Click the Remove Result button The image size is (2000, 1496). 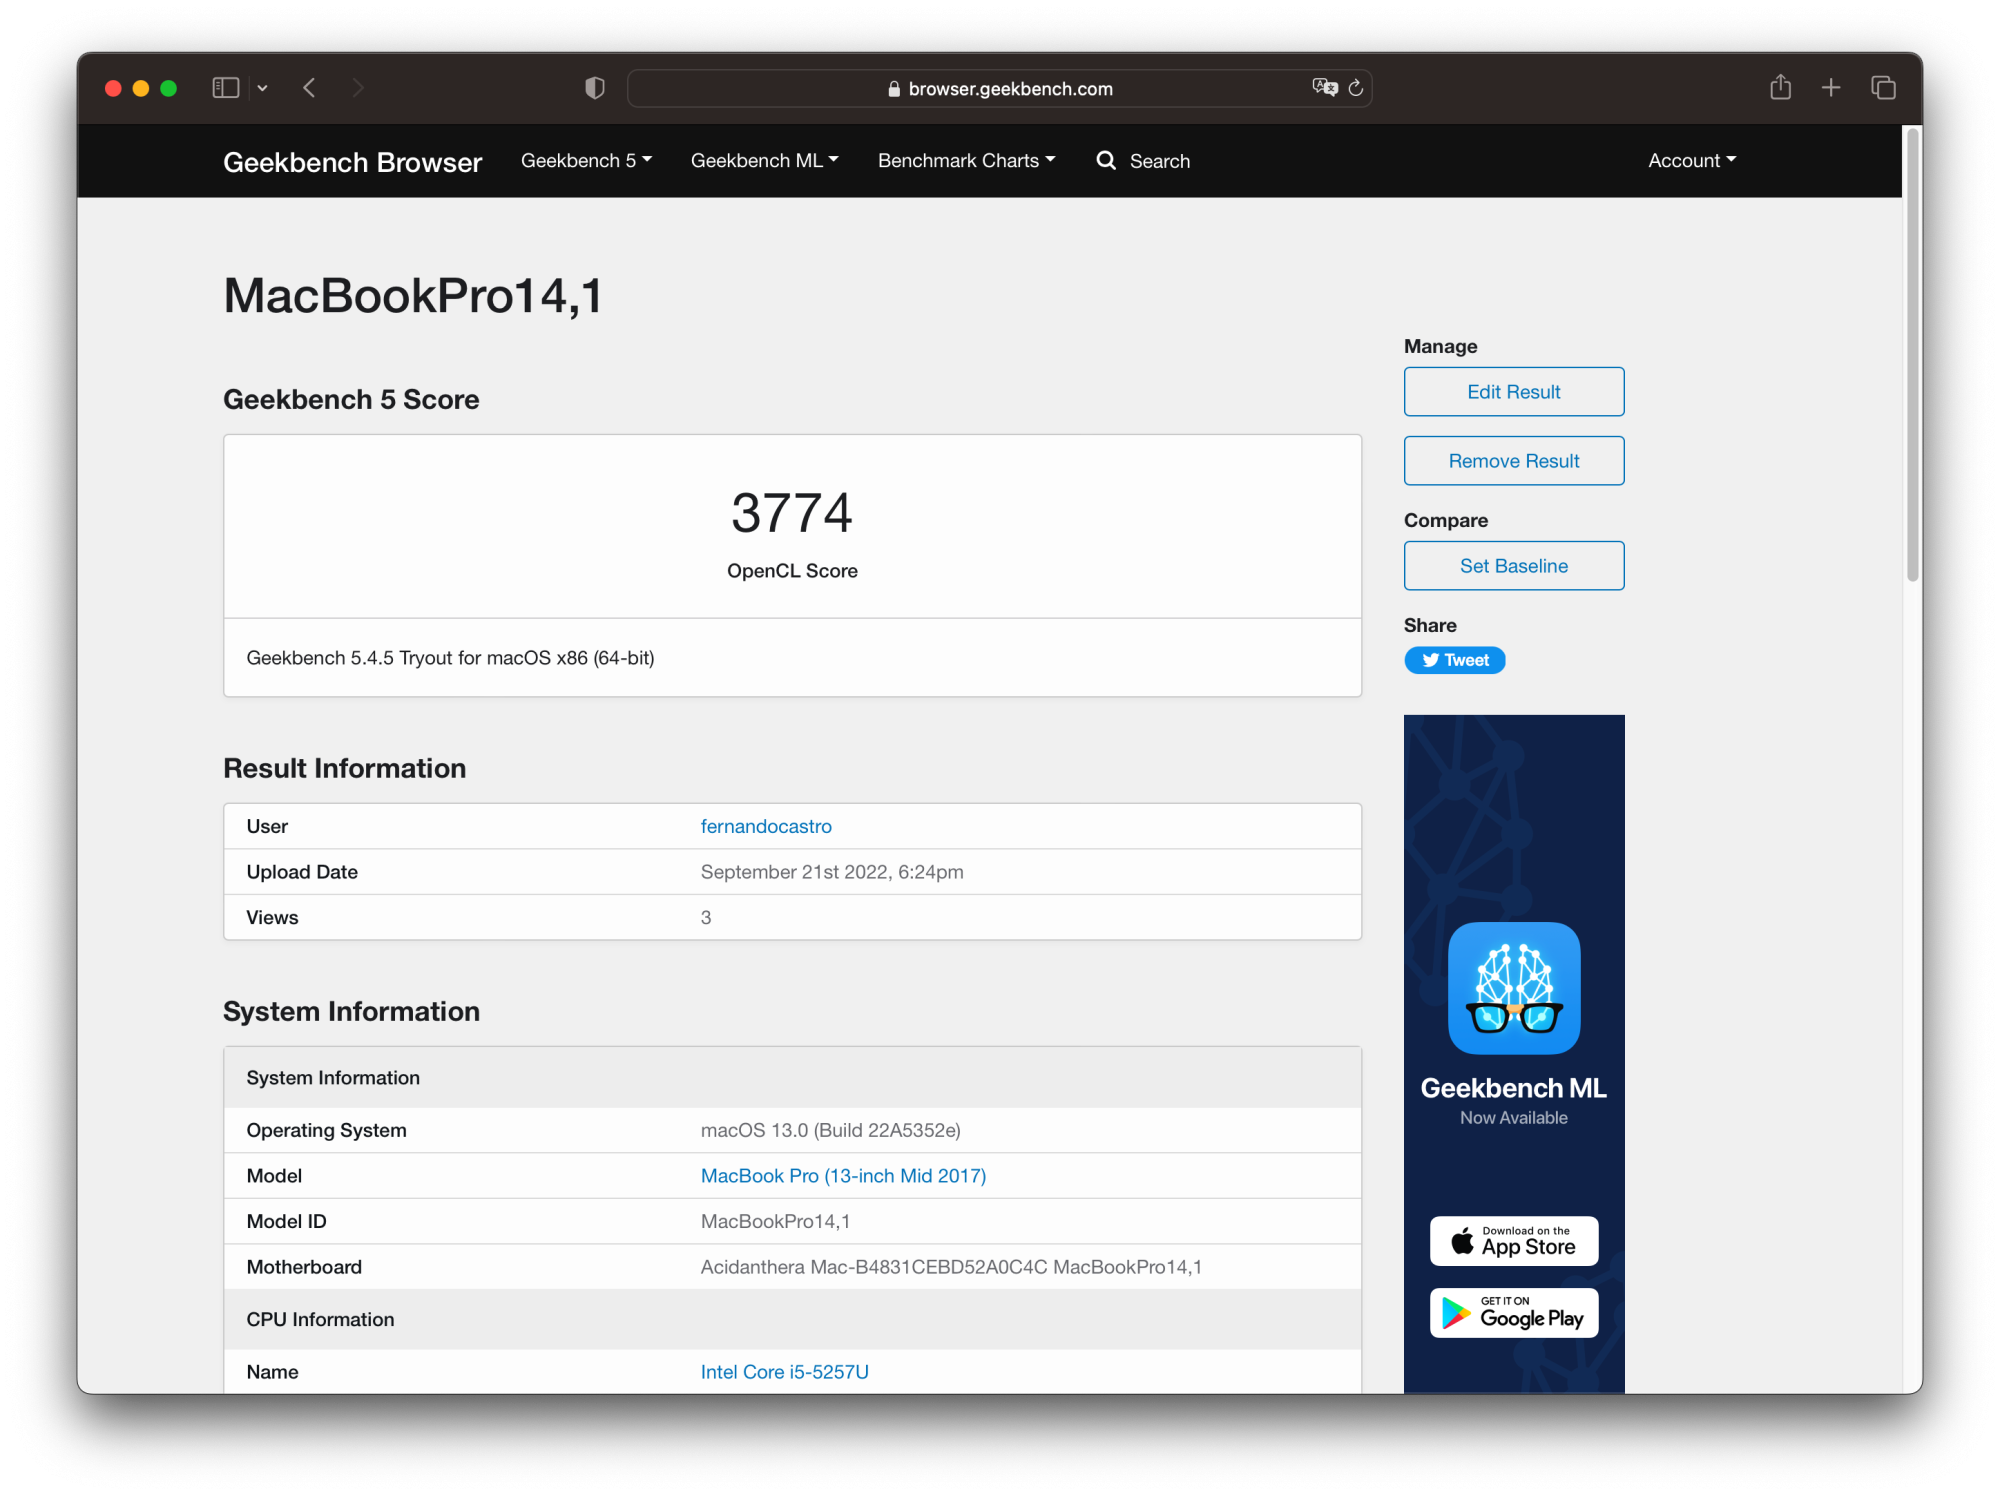[1515, 460]
